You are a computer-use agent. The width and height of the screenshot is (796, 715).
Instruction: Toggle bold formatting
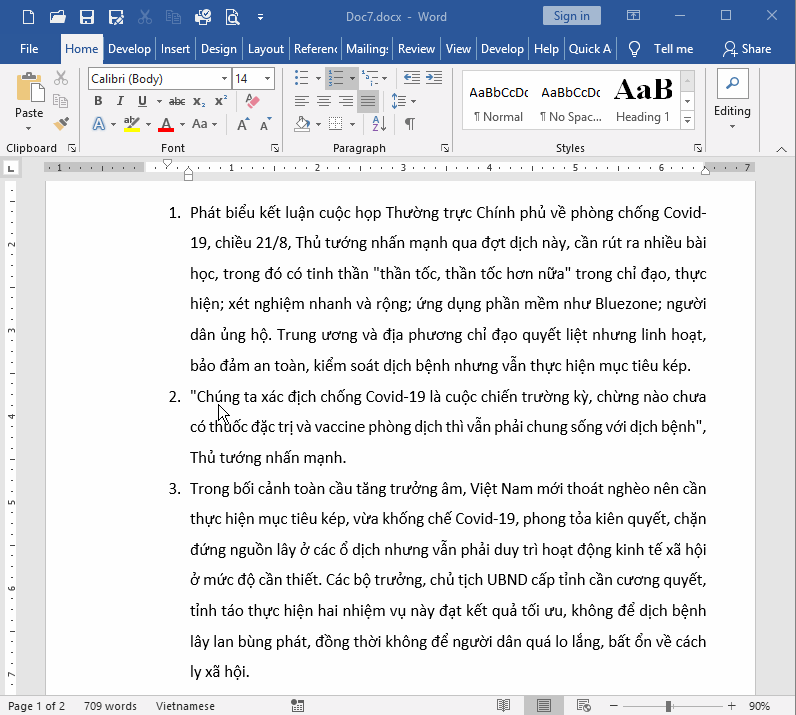click(x=98, y=101)
